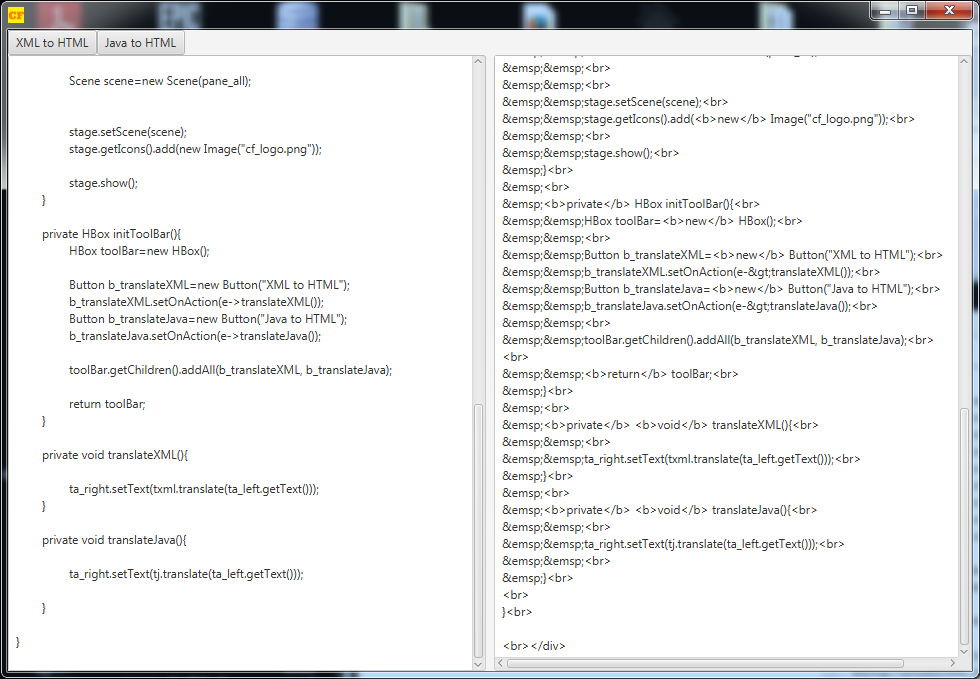Click the divider between the two text panes
This screenshot has height=679, width=980.
coord(489,360)
